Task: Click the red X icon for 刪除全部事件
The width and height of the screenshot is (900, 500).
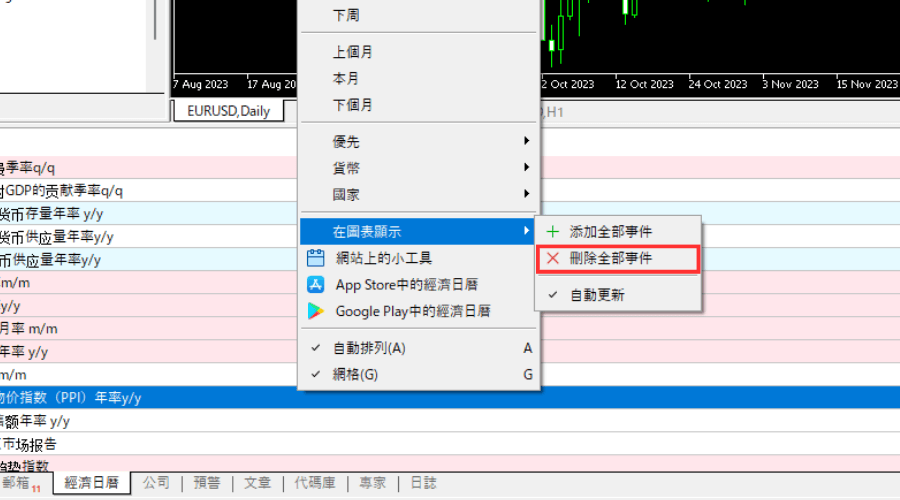Action: tap(553, 259)
